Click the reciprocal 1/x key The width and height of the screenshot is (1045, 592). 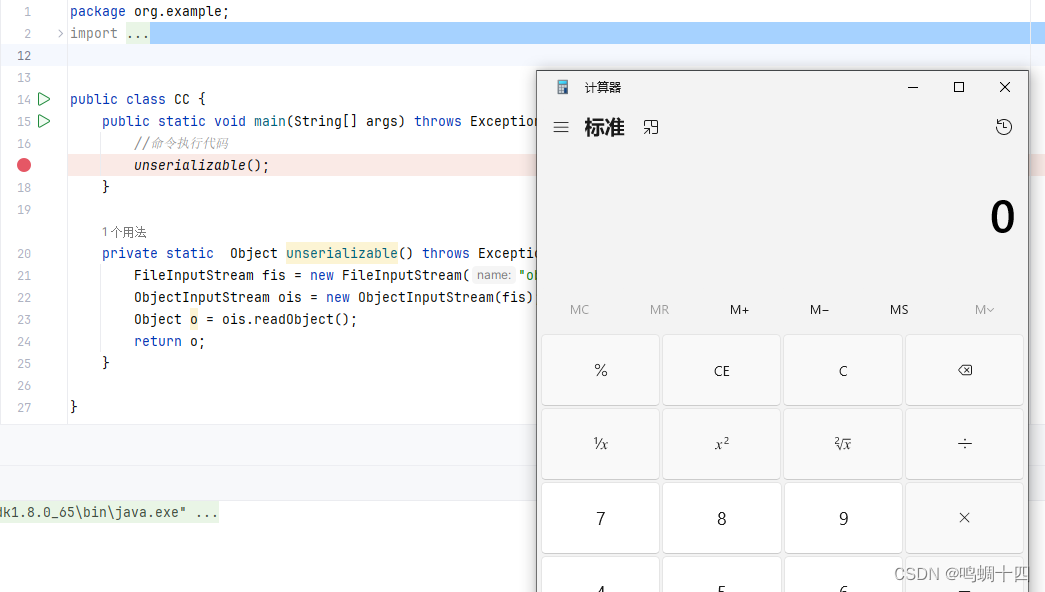click(600, 443)
